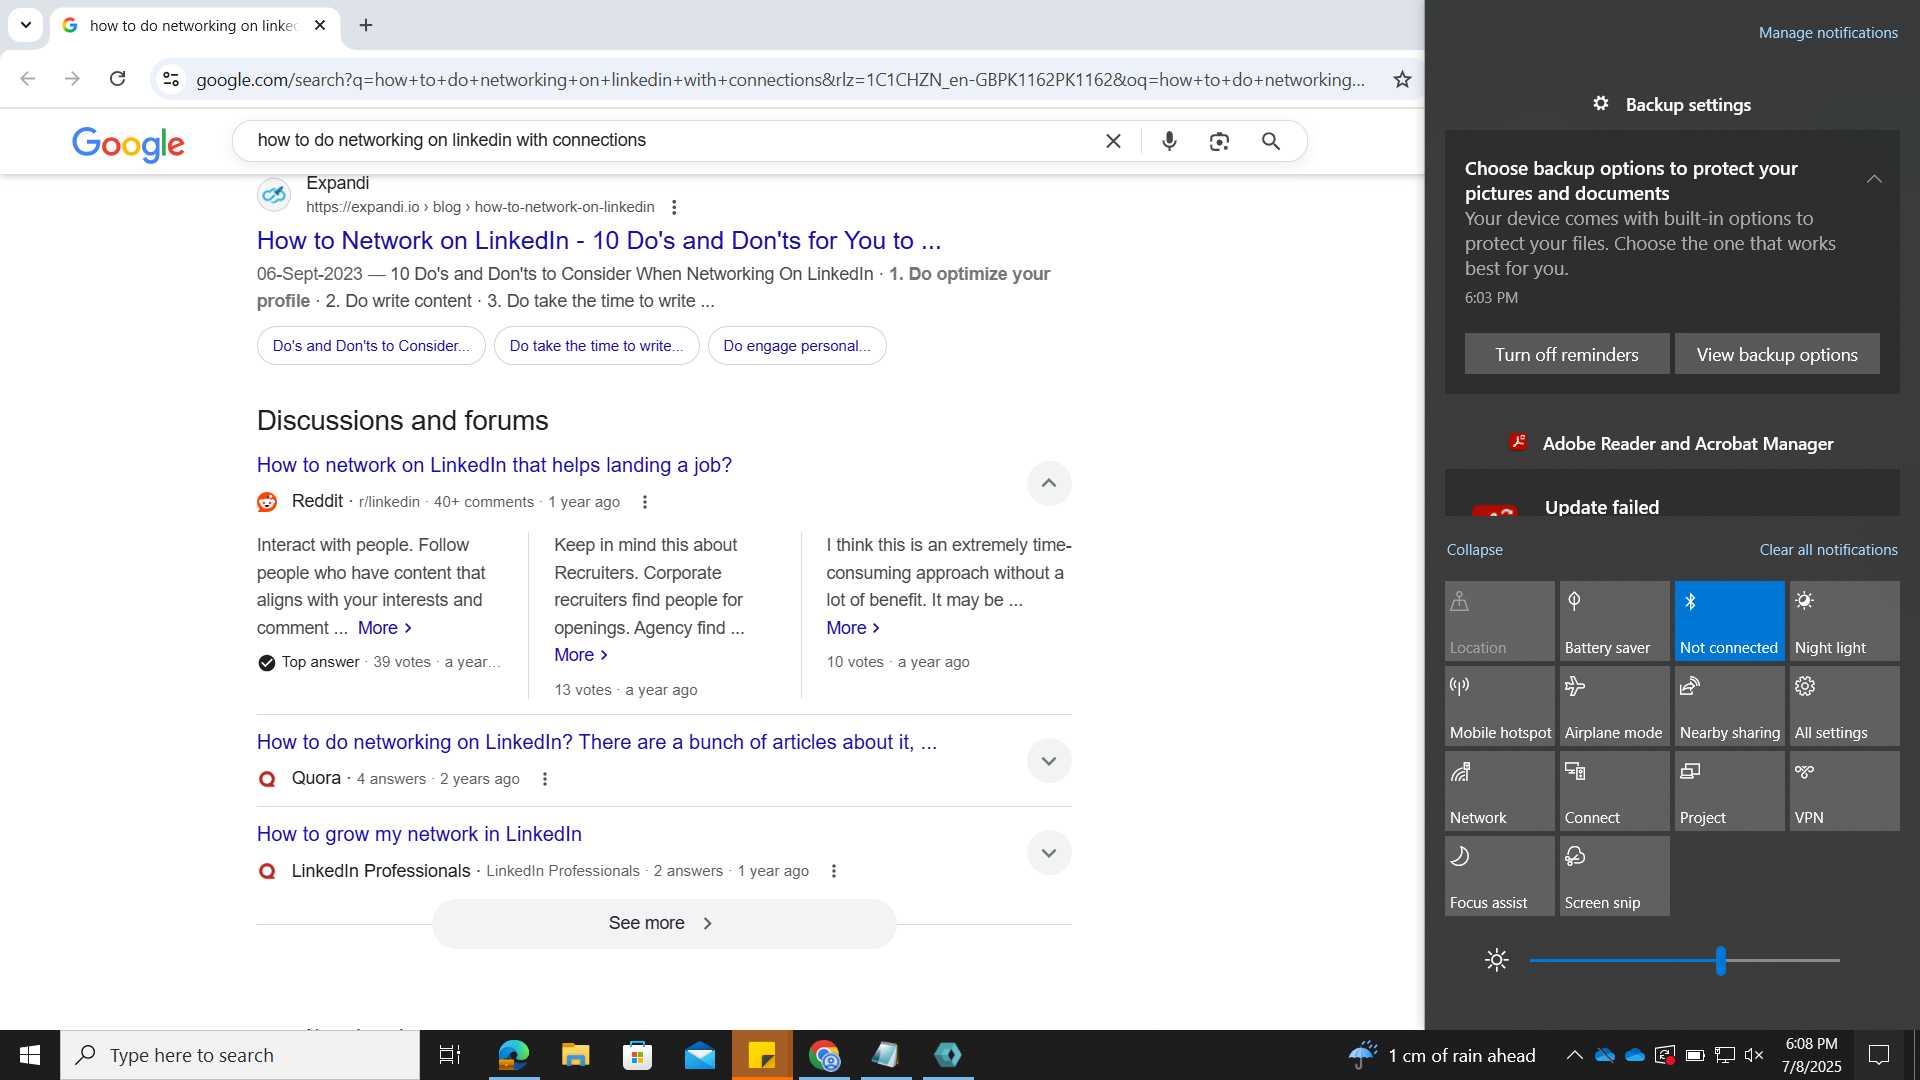Go to Google homepage via logo
The width and height of the screenshot is (1920, 1080).
(128, 144)
